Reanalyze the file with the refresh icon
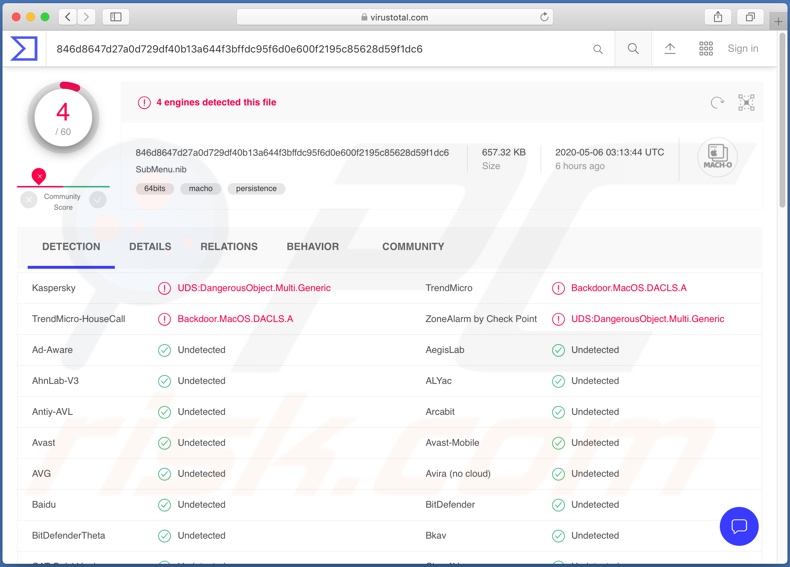The height and width of the screenshot is (567, 790). 717,103
